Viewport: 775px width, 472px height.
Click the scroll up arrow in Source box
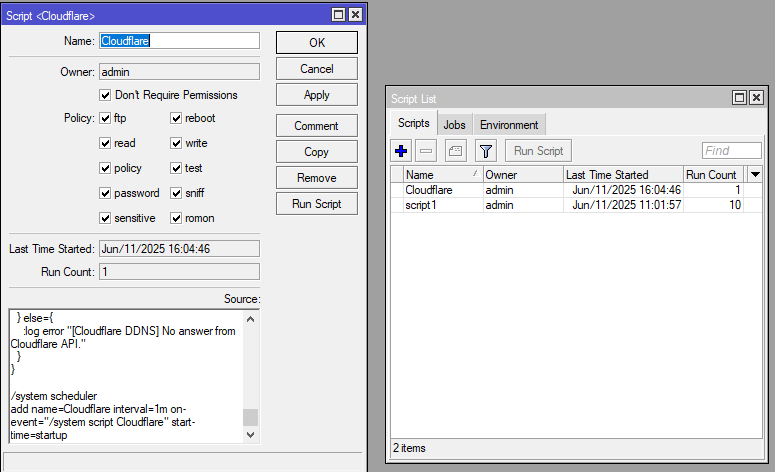click(251, 319)
